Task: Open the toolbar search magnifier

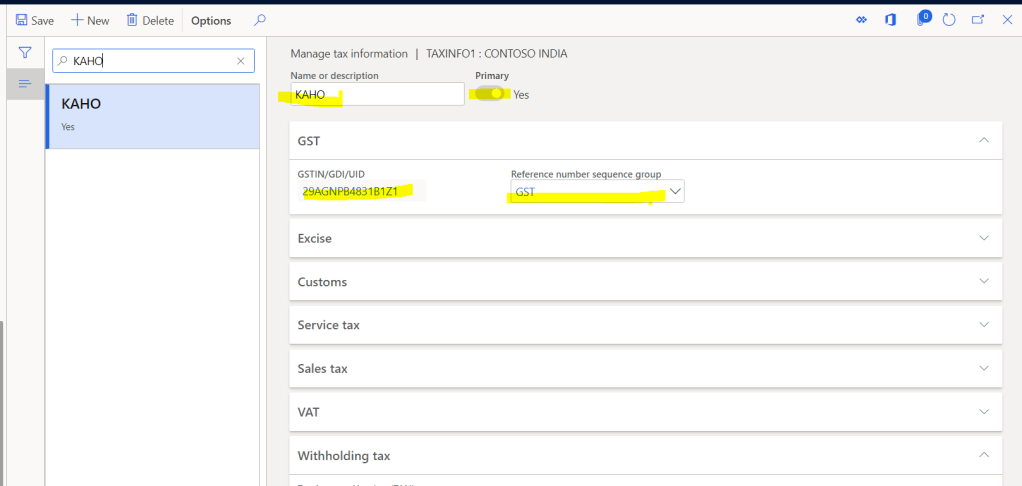Action: coord(260,20)
